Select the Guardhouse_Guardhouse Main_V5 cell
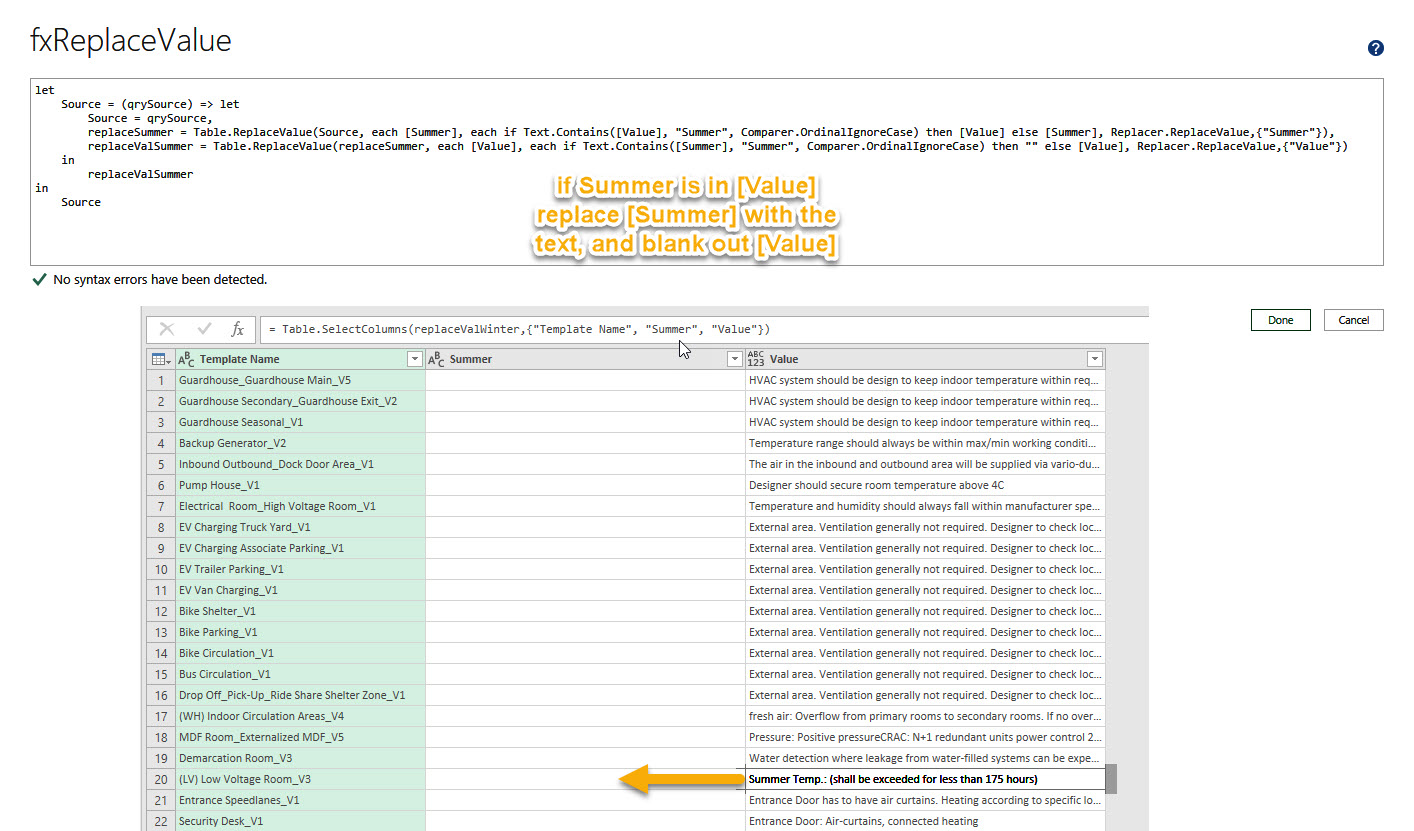 coord(300,380)
